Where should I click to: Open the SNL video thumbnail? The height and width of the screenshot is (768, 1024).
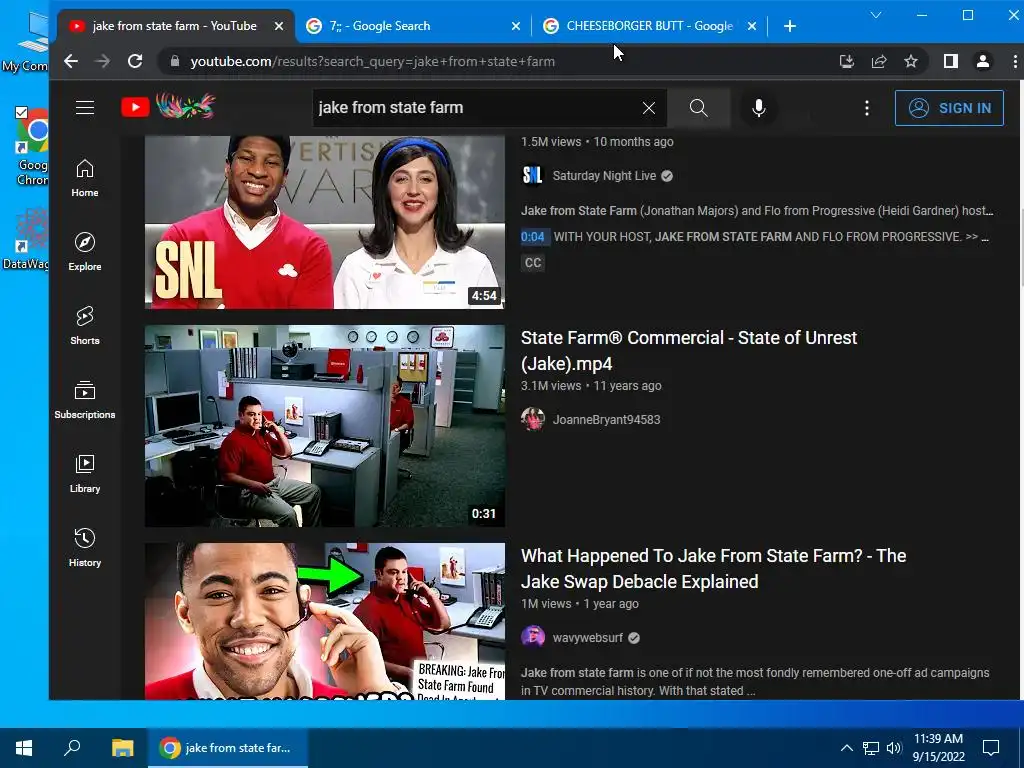(325, 222)
